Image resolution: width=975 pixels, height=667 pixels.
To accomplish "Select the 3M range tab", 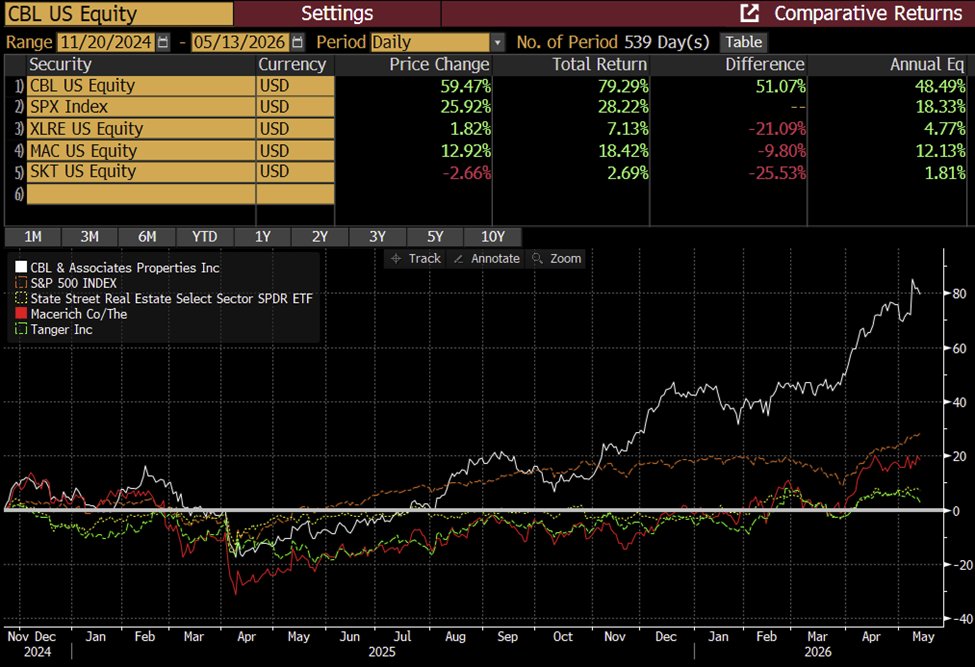I will (x=90, y=237).
